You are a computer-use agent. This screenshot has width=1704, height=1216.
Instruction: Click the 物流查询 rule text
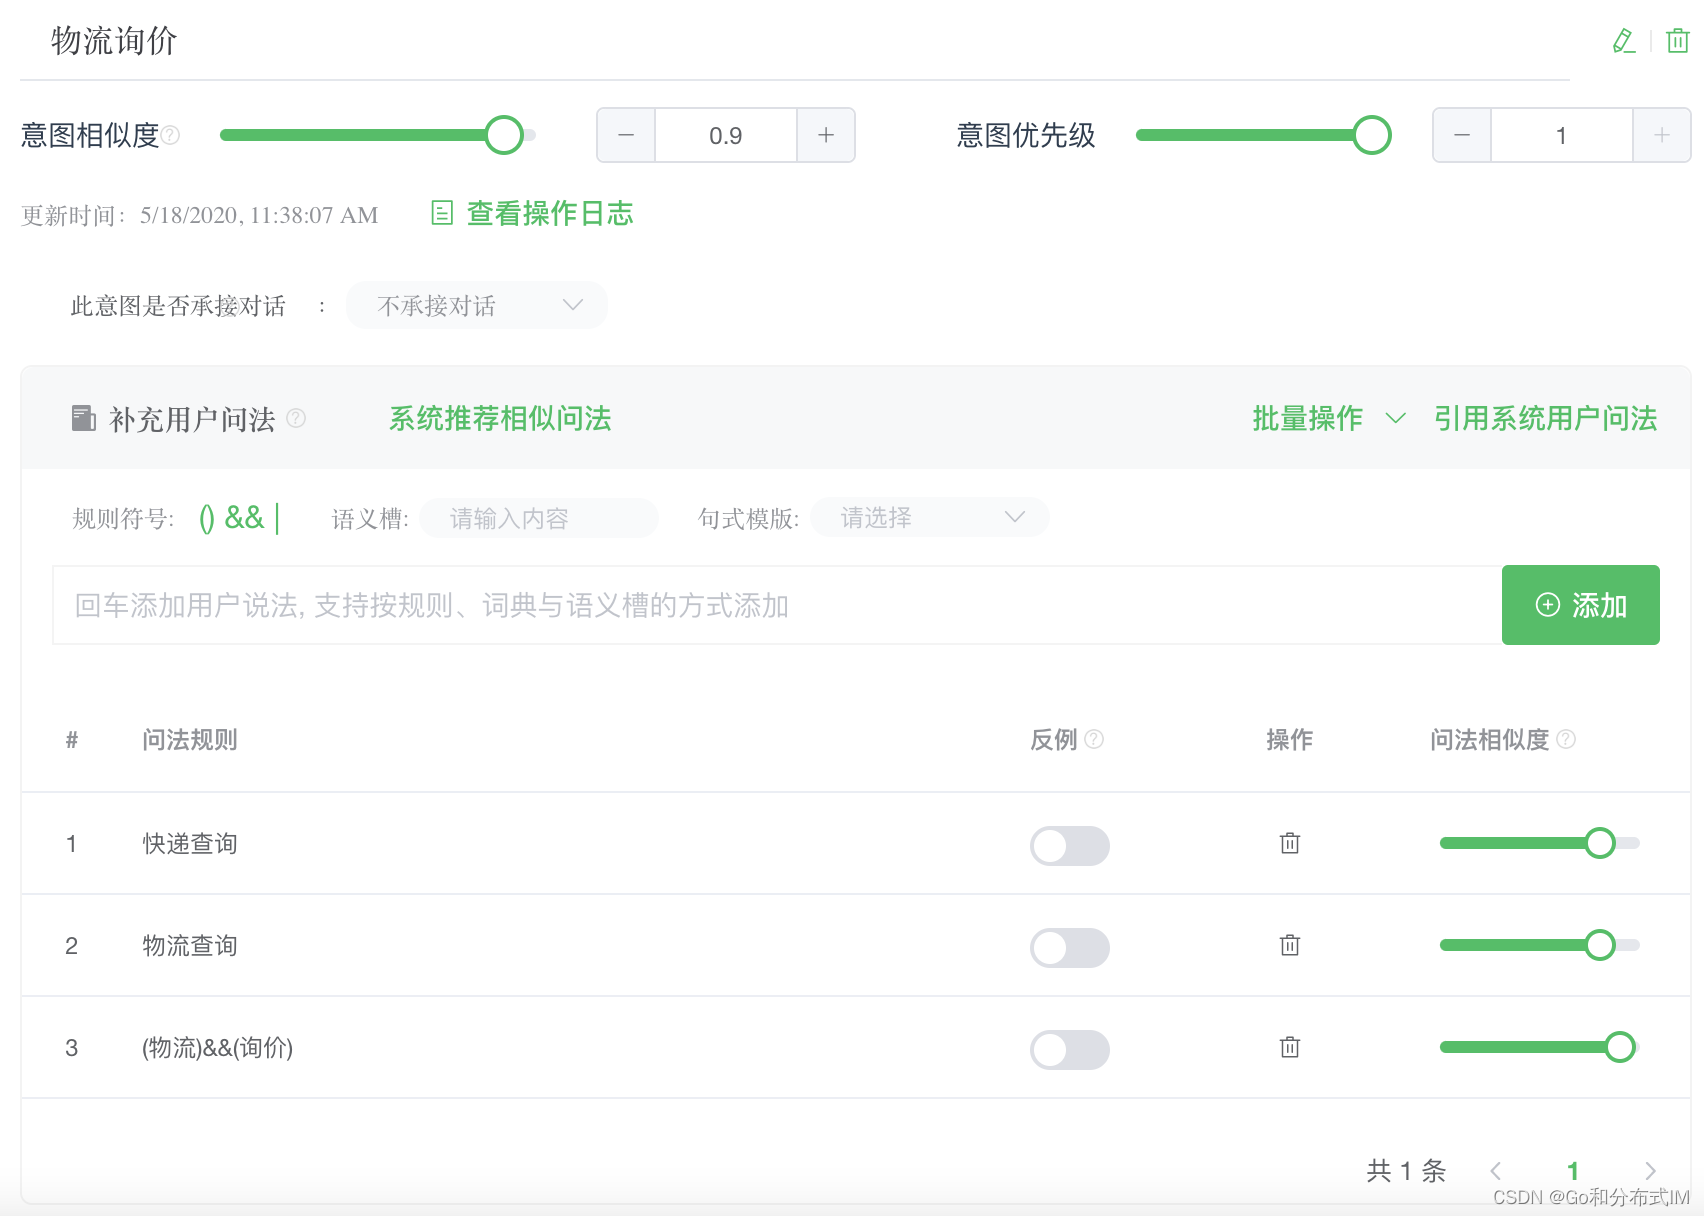tap(190, 945)
